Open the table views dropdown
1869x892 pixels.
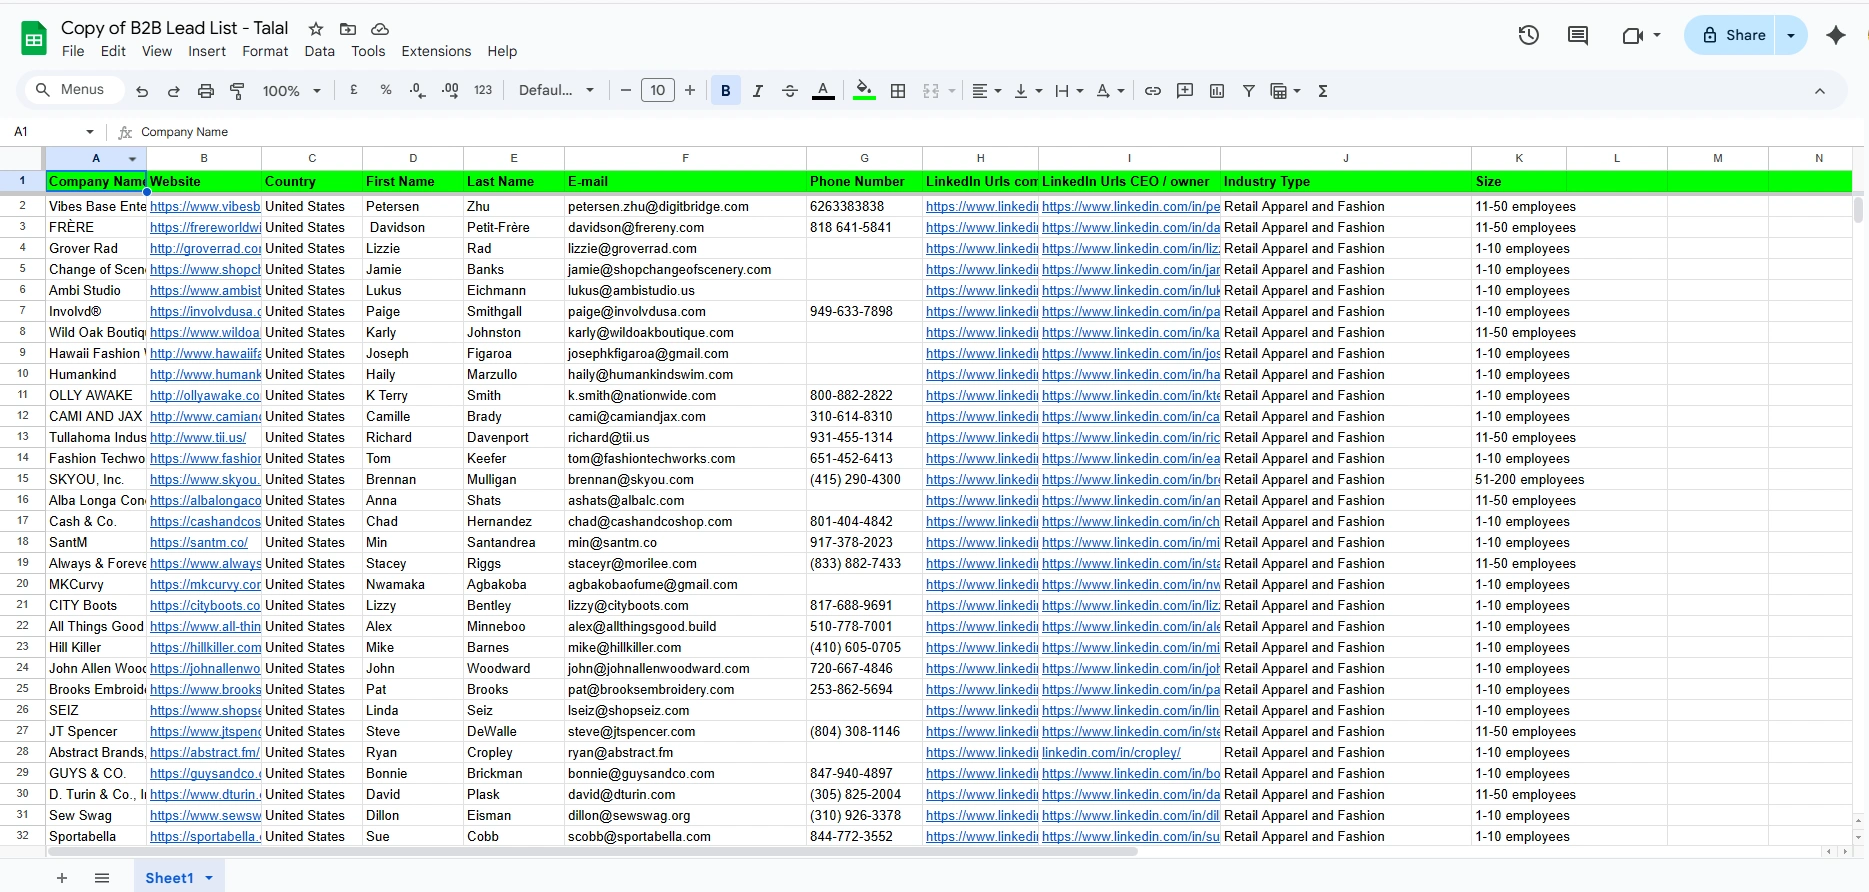pyautogui.click(x=1285, y=91)
